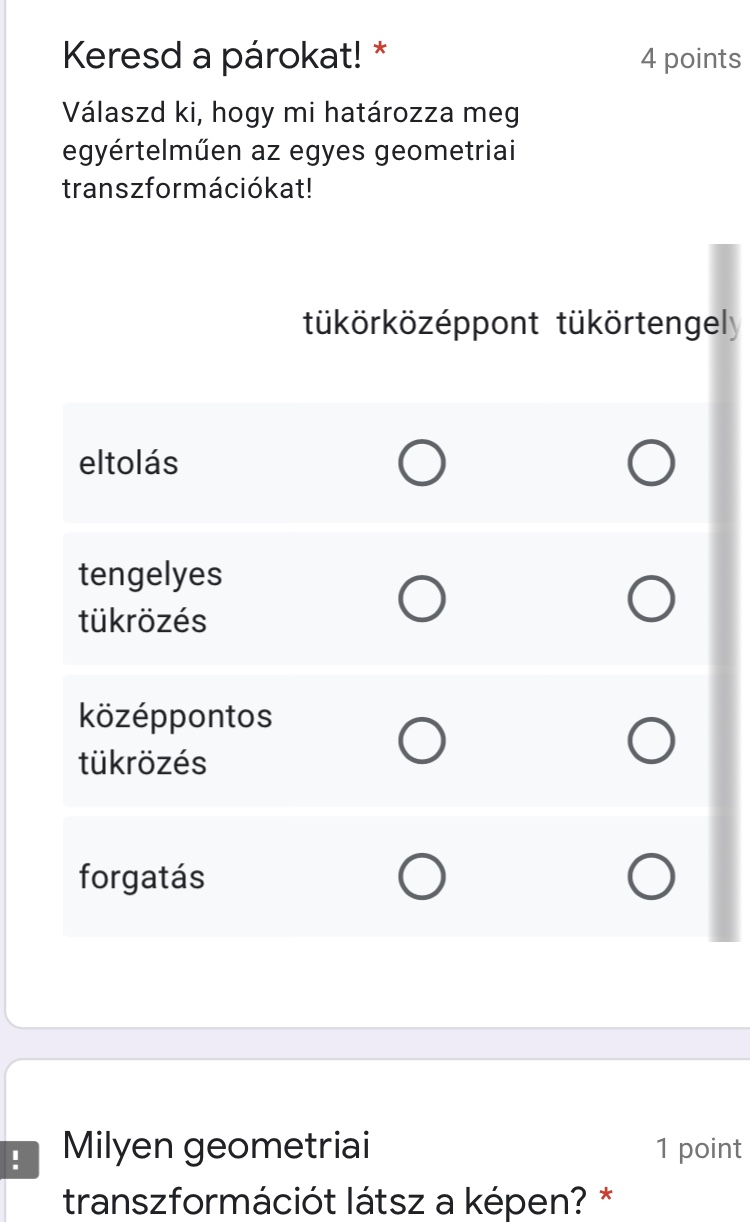Choose tükörtengely for tengelyes tükrözés

[652, 598]
